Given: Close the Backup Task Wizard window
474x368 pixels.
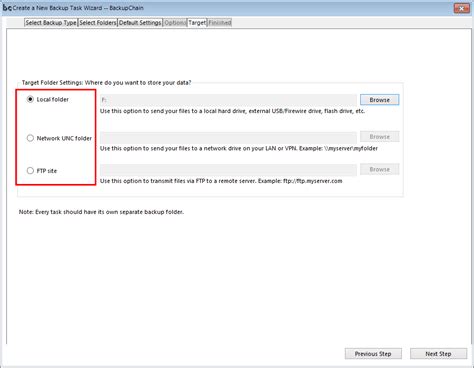Looking at the screenshot, I should [461, 8].
